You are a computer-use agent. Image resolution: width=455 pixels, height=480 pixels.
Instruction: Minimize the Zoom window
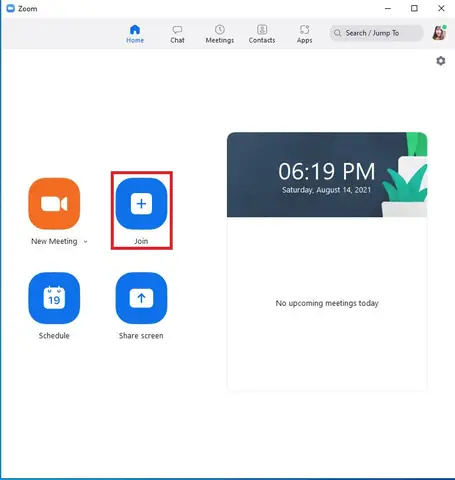(x=388, y=8)
